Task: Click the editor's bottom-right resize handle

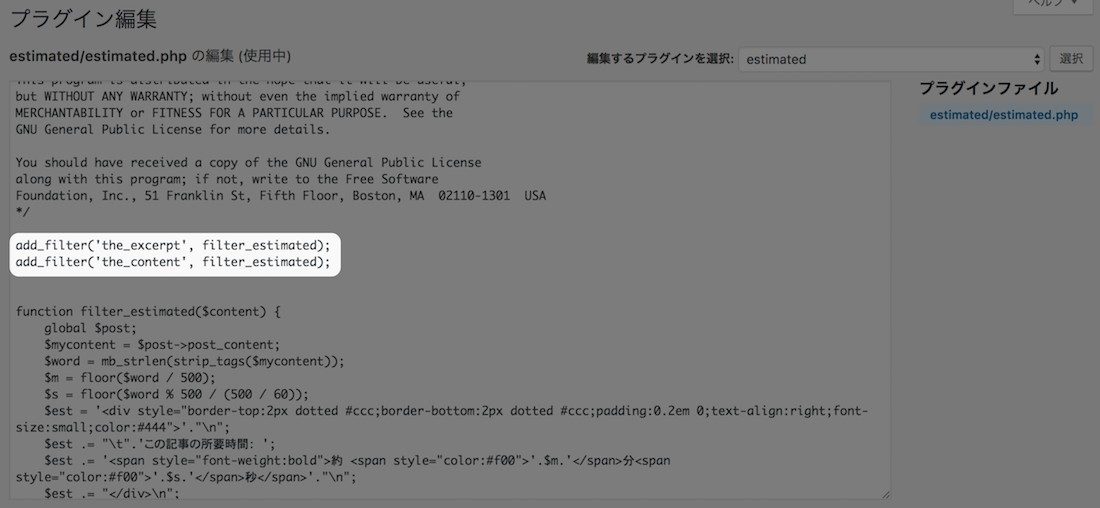Action: 885,494
